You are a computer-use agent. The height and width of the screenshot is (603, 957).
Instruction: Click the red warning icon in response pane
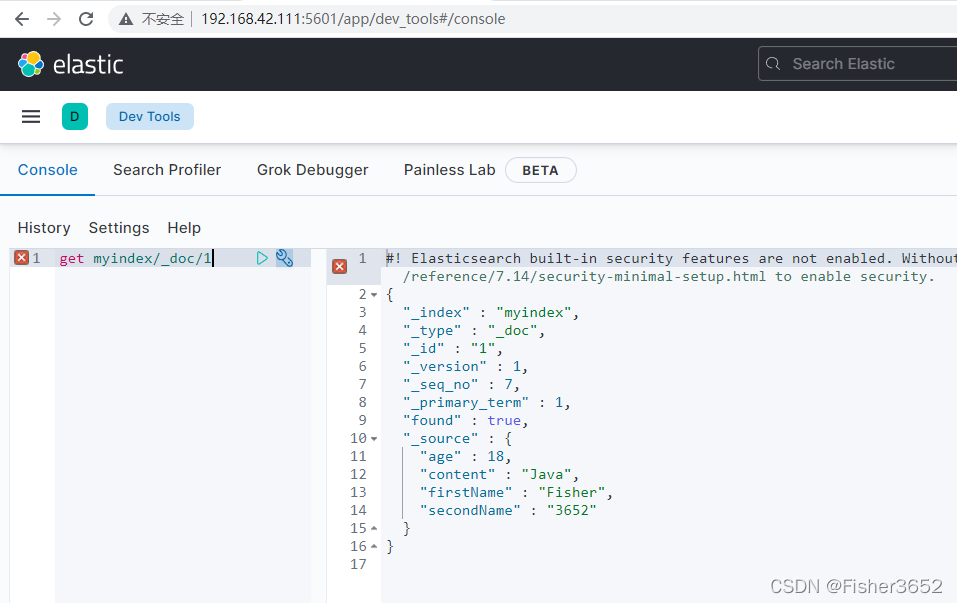point(339,267)
